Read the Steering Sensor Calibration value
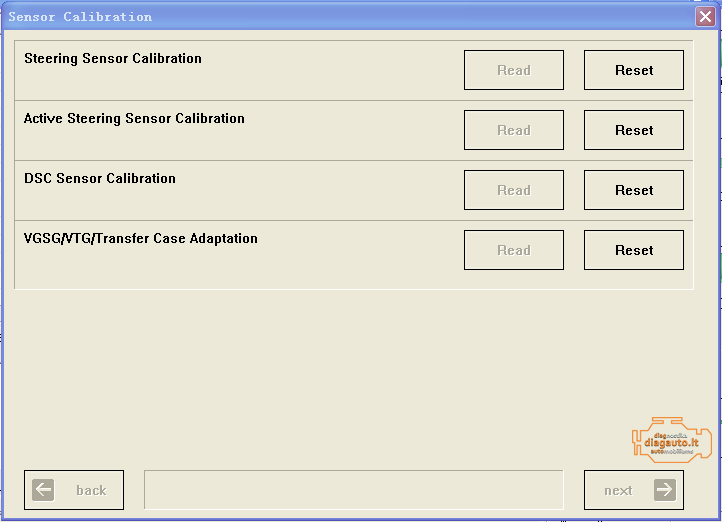This screenshot has width=722, height=522. click(x=514, y=70)
